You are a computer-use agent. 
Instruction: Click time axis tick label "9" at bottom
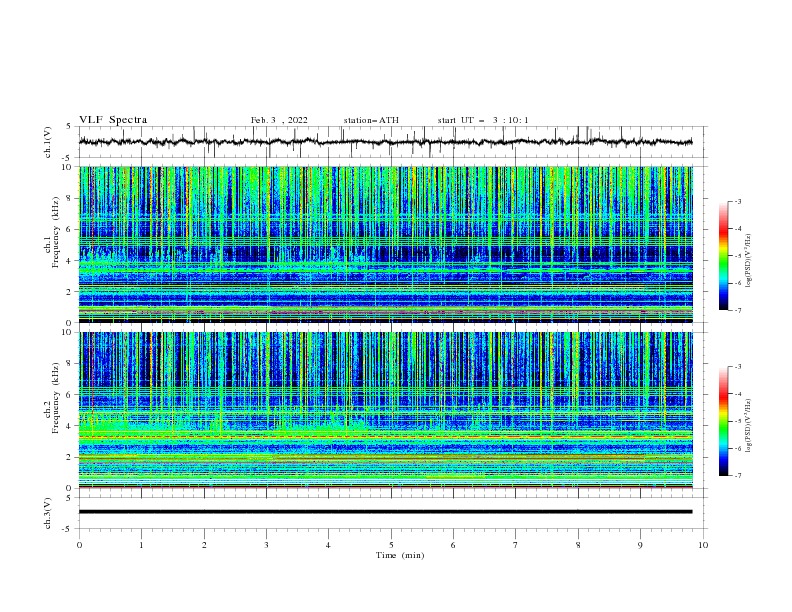[x=640, y=545]
